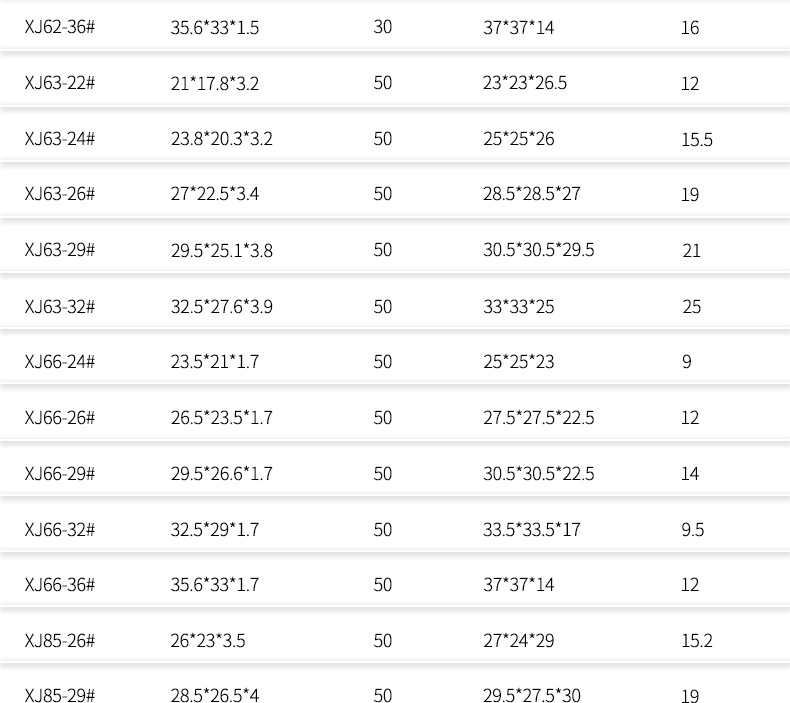Screen dimensions: 790x703
Task: Select the XJ85-26# model name
Action: 60,641
